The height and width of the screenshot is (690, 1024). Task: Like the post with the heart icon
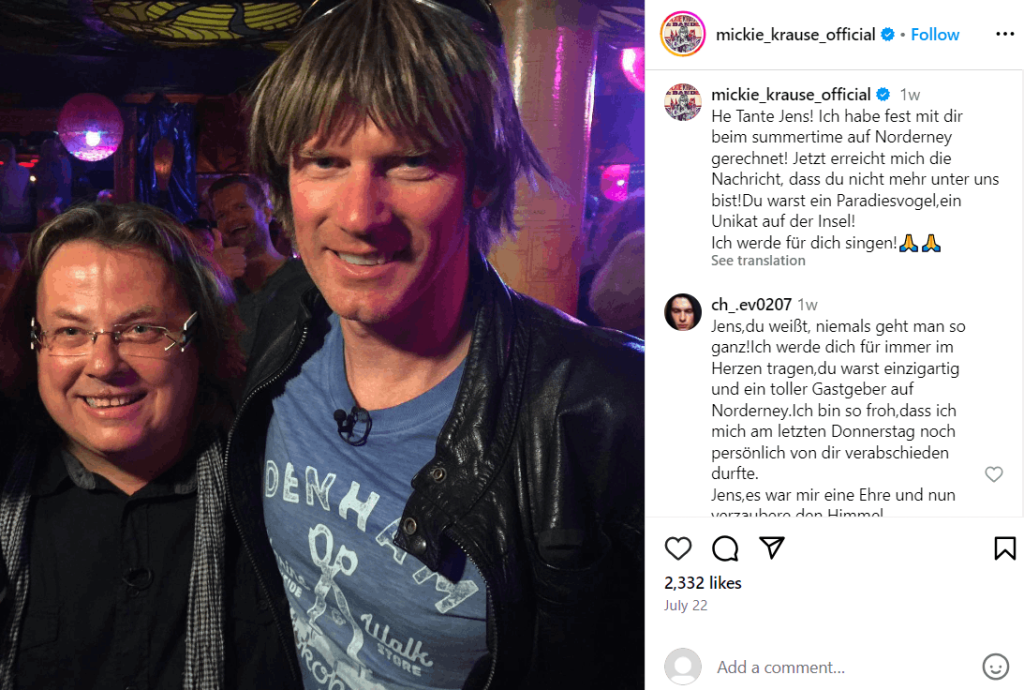pos(678,548)
